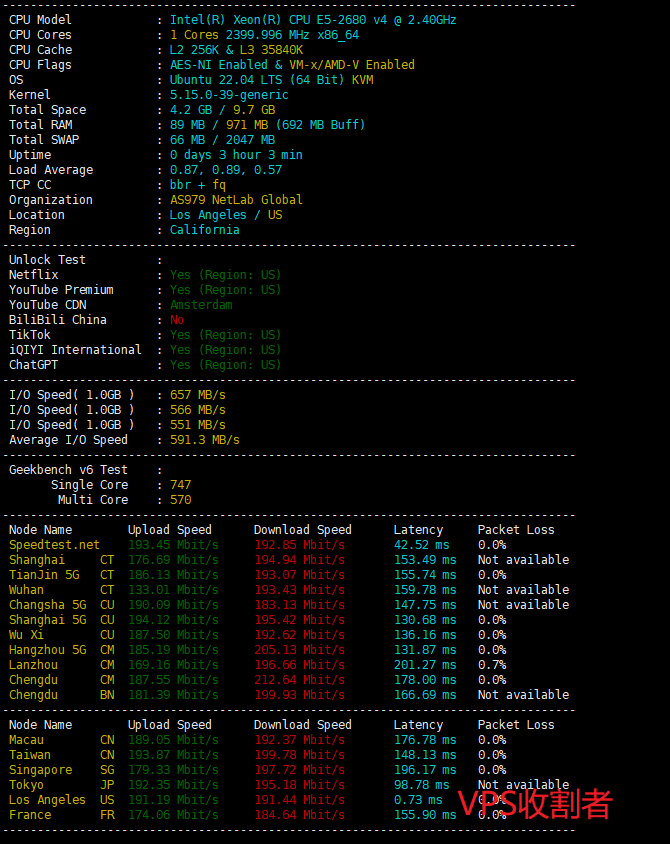Viewport: 670px width, 844px height.
Task: Click the CPU Model value Intel Xeon E5-2680
Action: (x=313, y=20)
